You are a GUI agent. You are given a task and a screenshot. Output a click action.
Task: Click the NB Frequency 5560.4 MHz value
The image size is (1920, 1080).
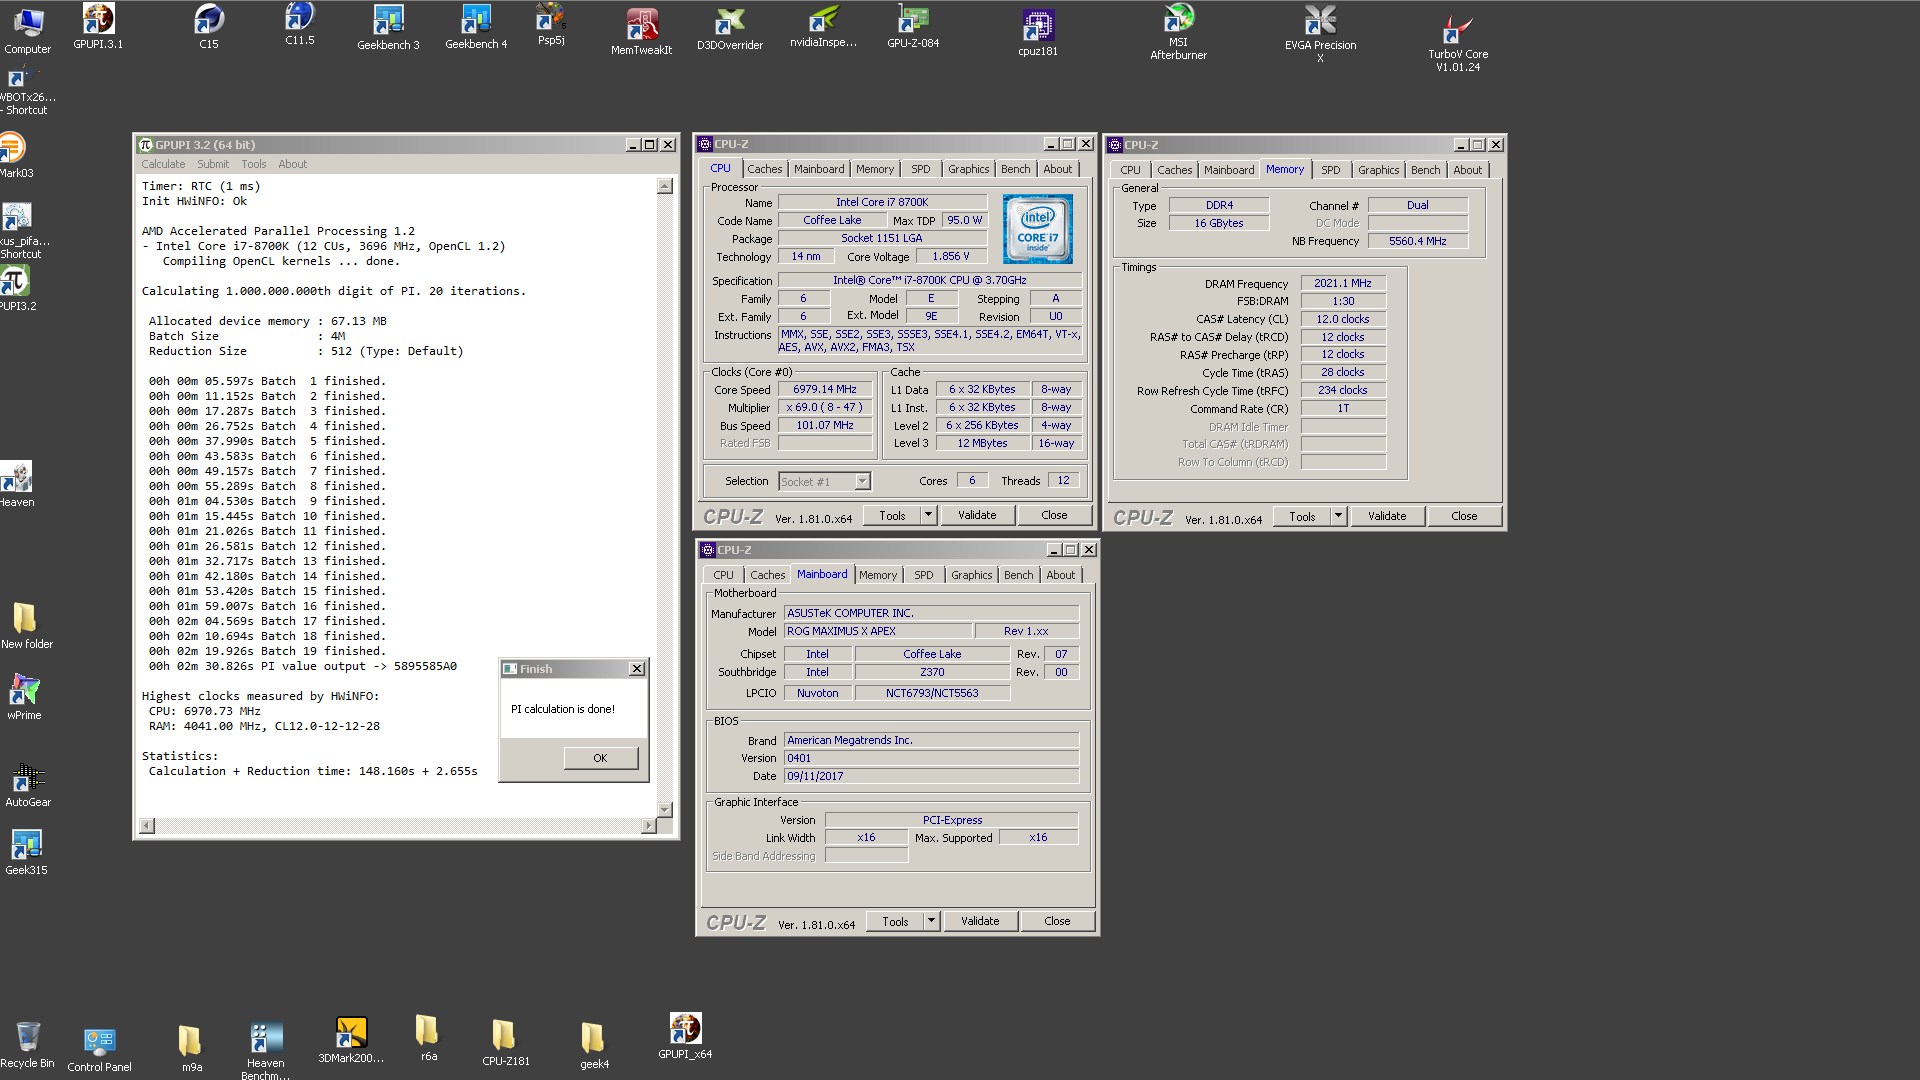click(1417, 241)
